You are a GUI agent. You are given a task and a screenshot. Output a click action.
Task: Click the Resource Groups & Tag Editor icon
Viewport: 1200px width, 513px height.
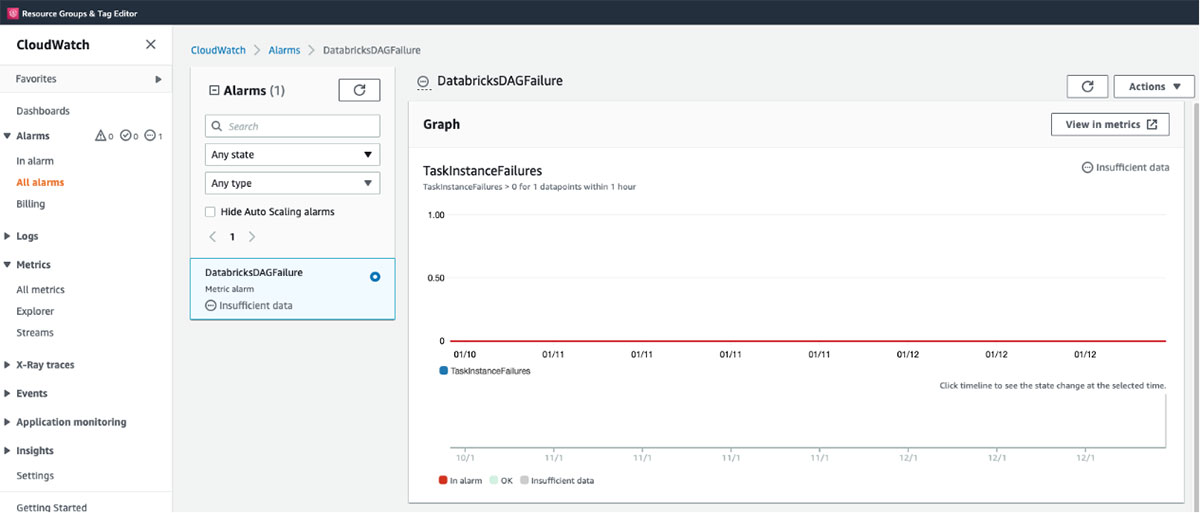[12, 12]
